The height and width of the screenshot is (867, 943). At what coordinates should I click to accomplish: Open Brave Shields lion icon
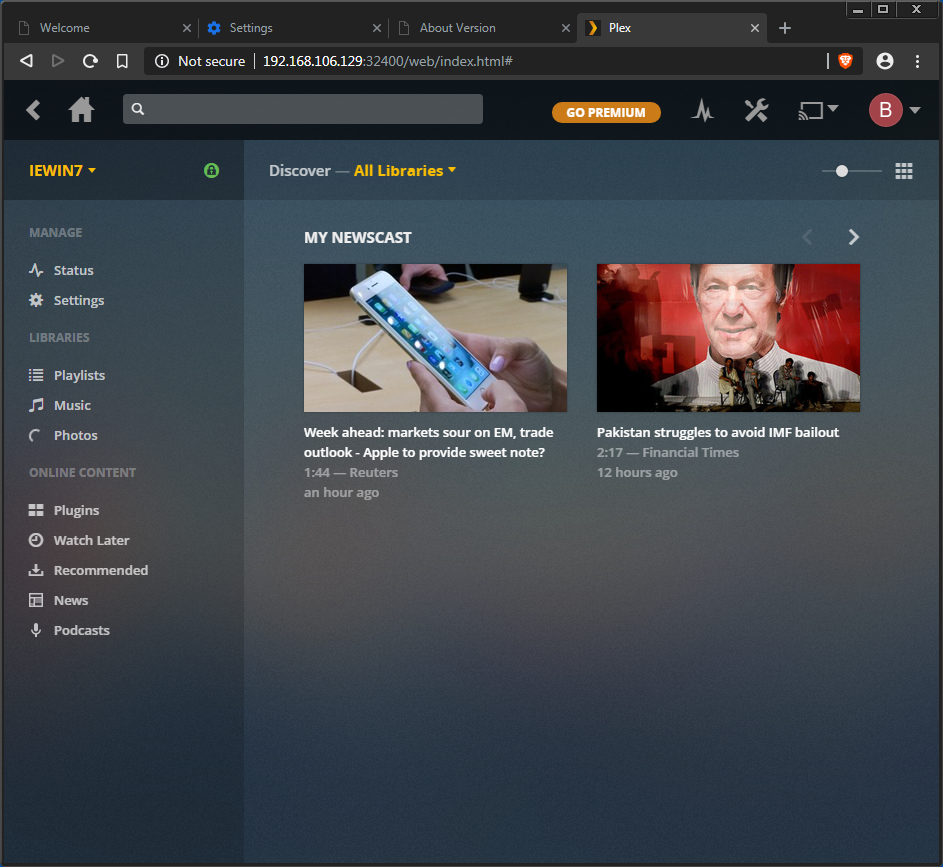(x=845, y=61)
